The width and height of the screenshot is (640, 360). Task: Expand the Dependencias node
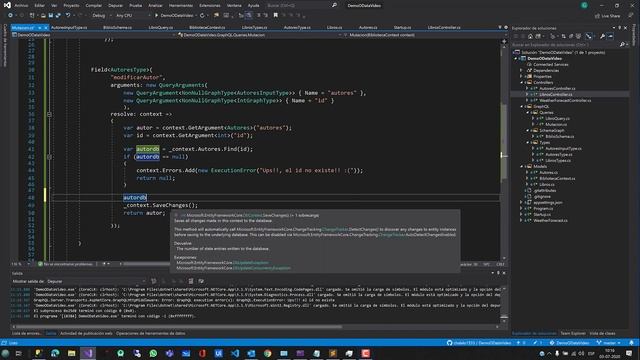click(x=521, y=70)
